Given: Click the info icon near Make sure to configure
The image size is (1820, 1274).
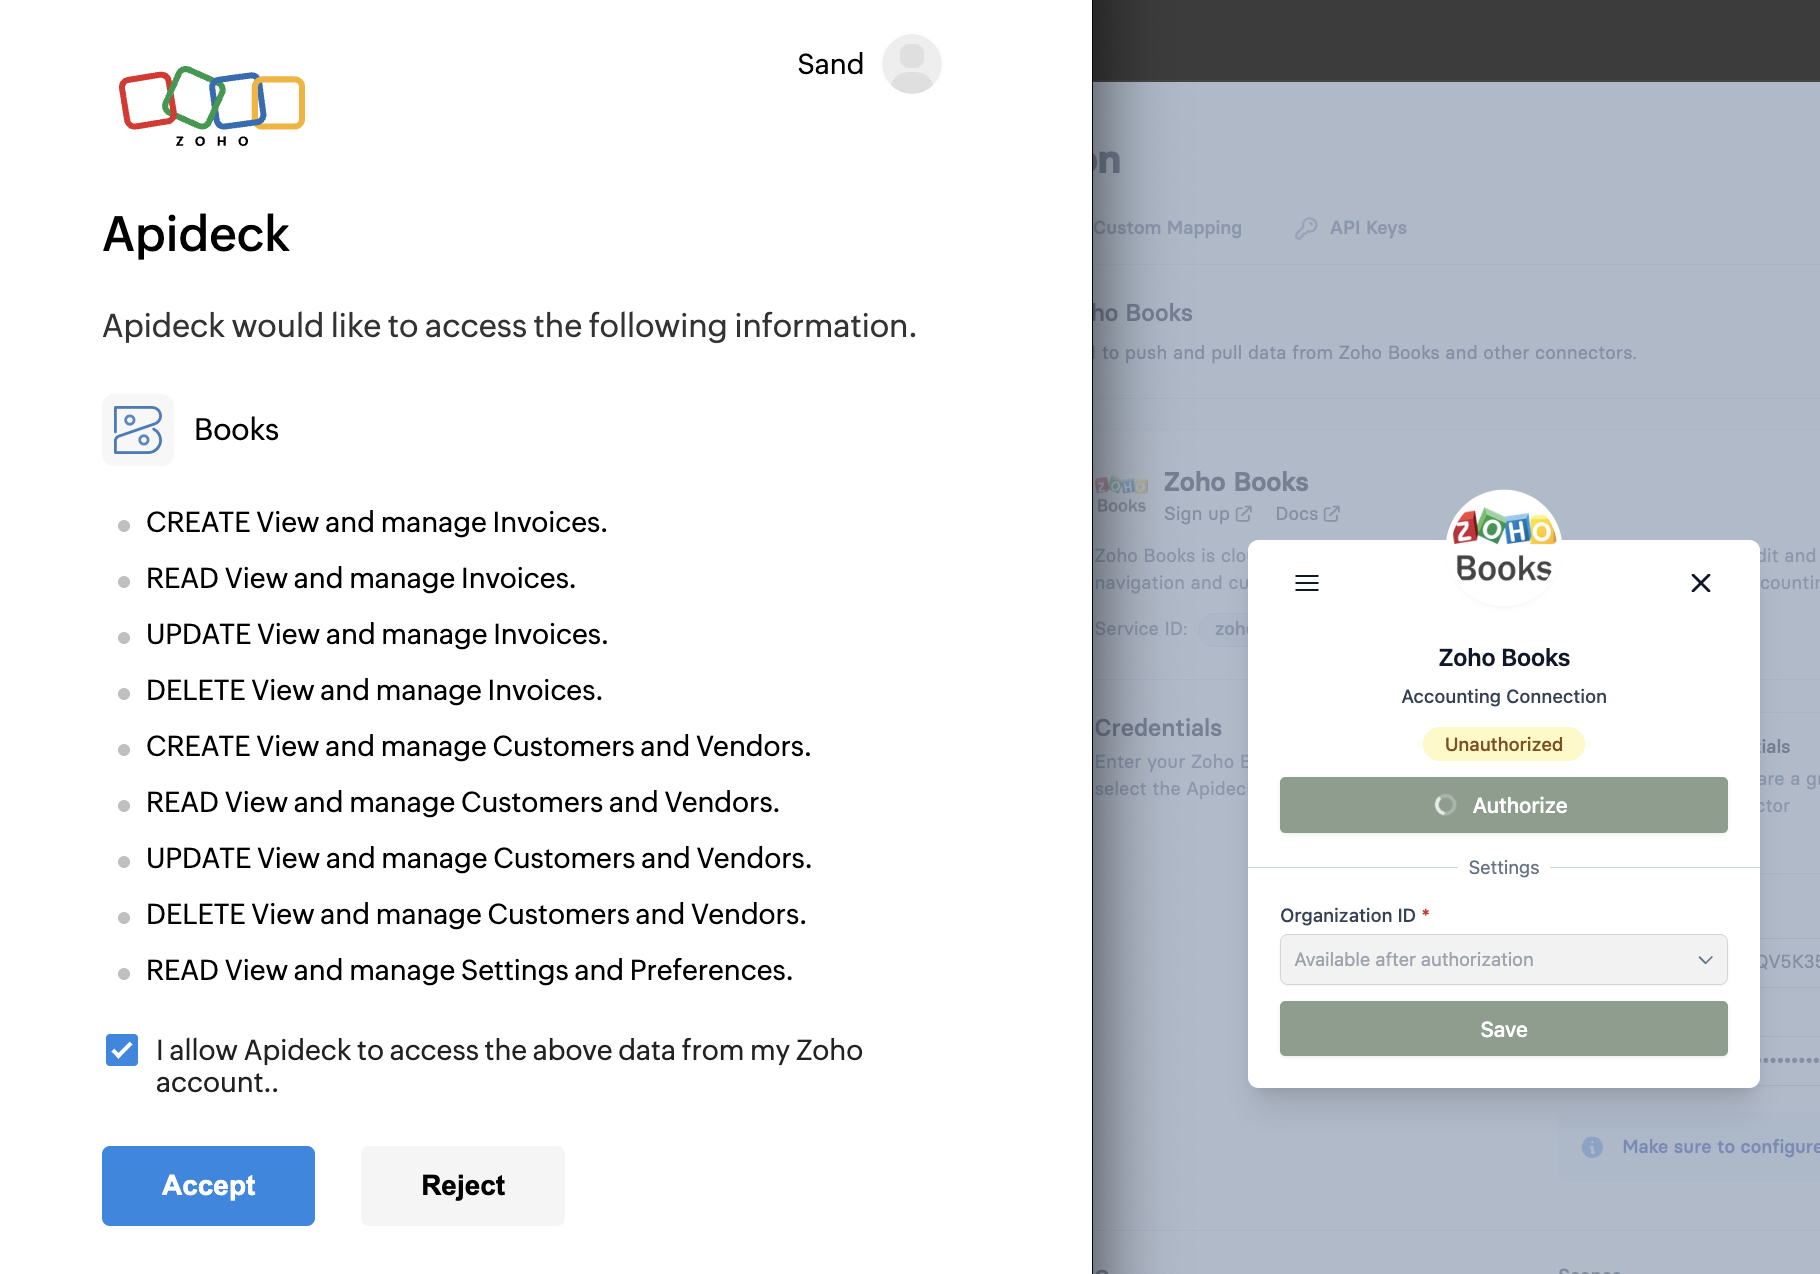Looking at the screenshot, I should click(1592, 1147).
